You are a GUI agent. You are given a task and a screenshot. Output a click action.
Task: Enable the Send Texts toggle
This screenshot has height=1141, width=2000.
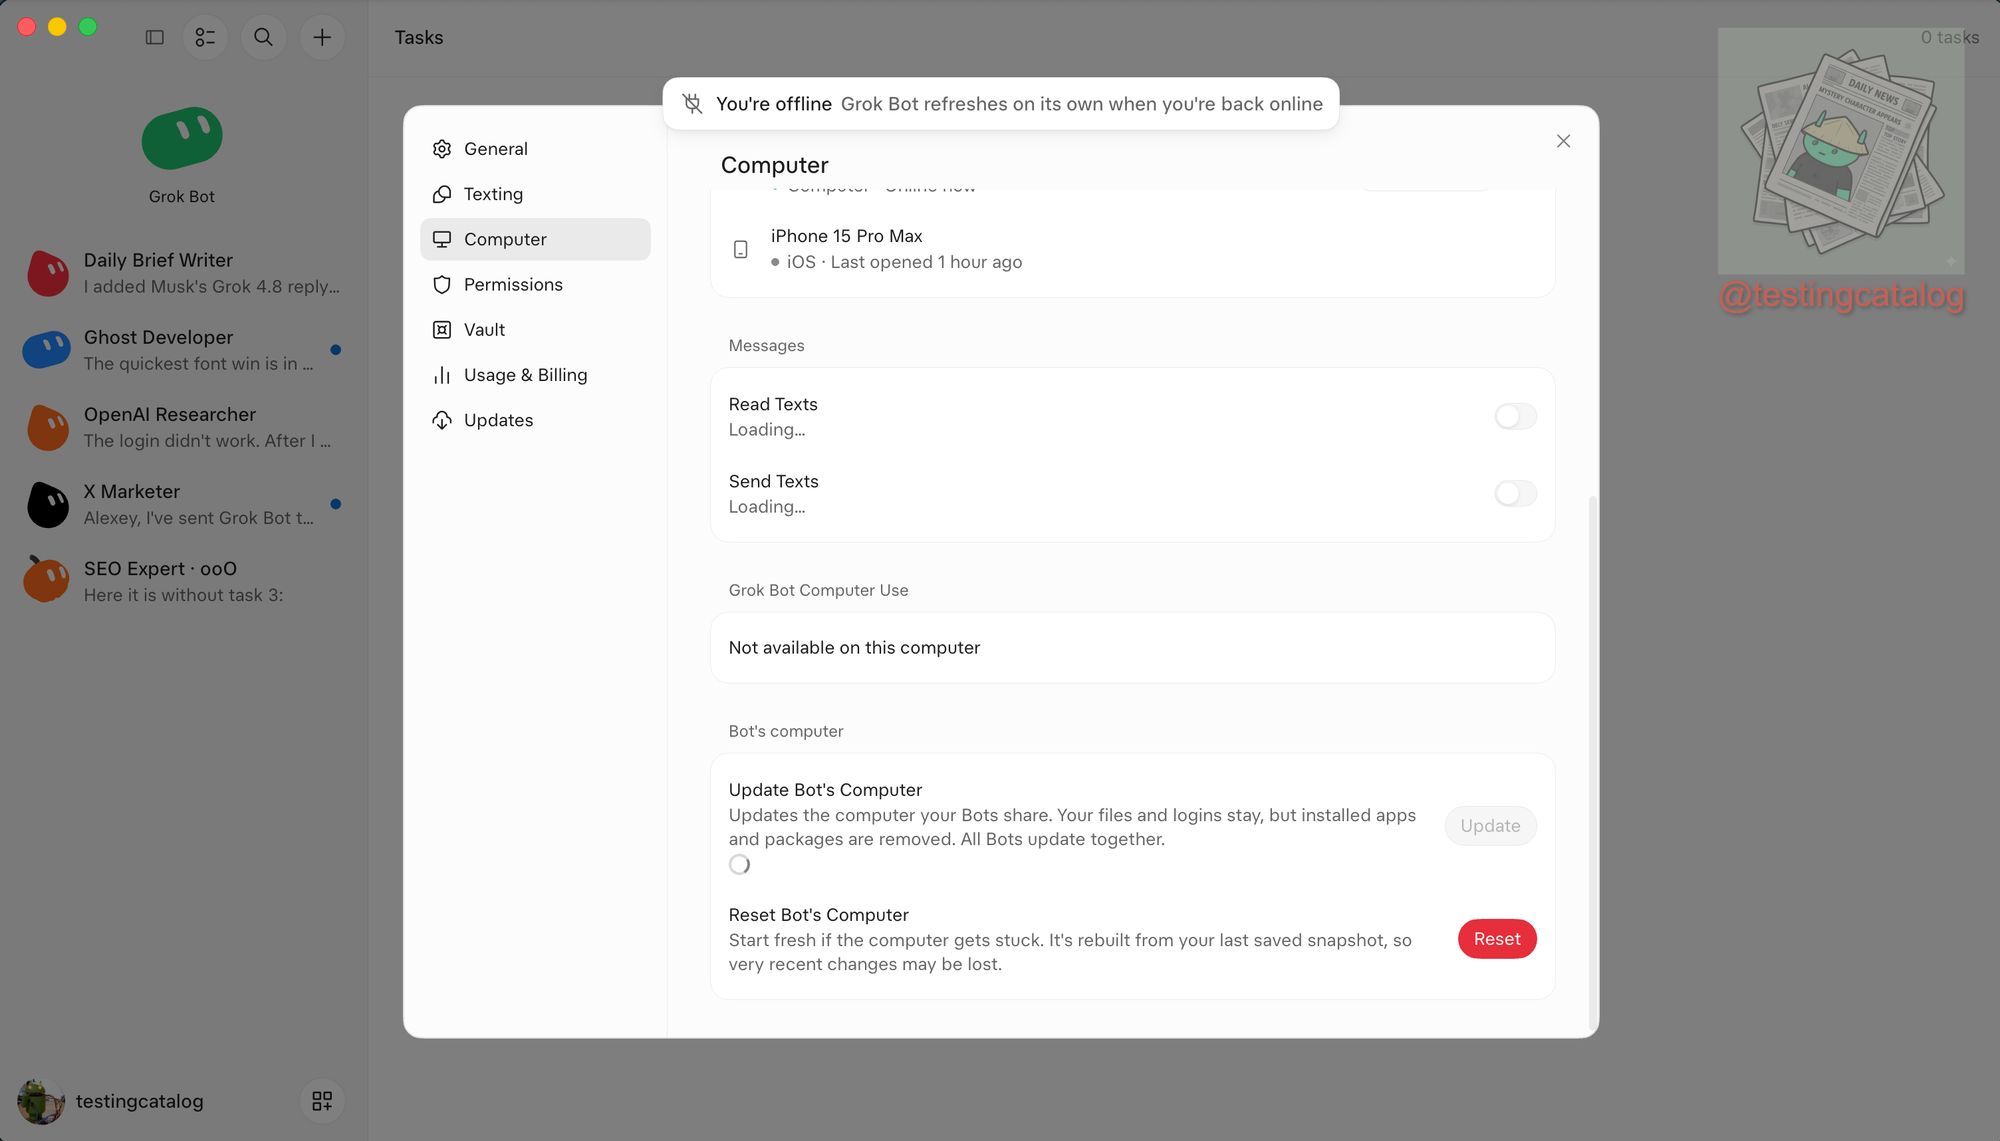[1515, 493]
